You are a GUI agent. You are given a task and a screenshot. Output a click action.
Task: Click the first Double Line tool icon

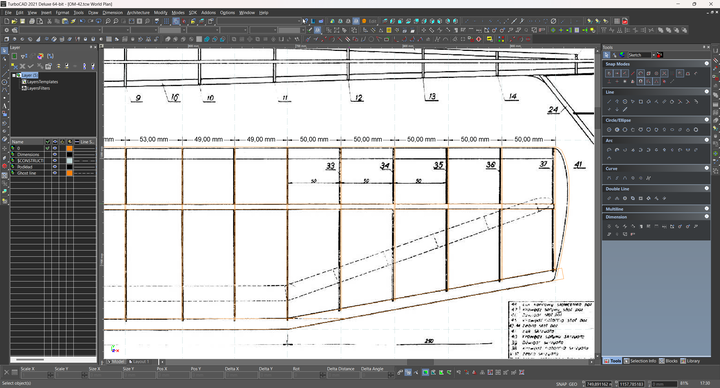pyautogui.click(x=609, y=198)
